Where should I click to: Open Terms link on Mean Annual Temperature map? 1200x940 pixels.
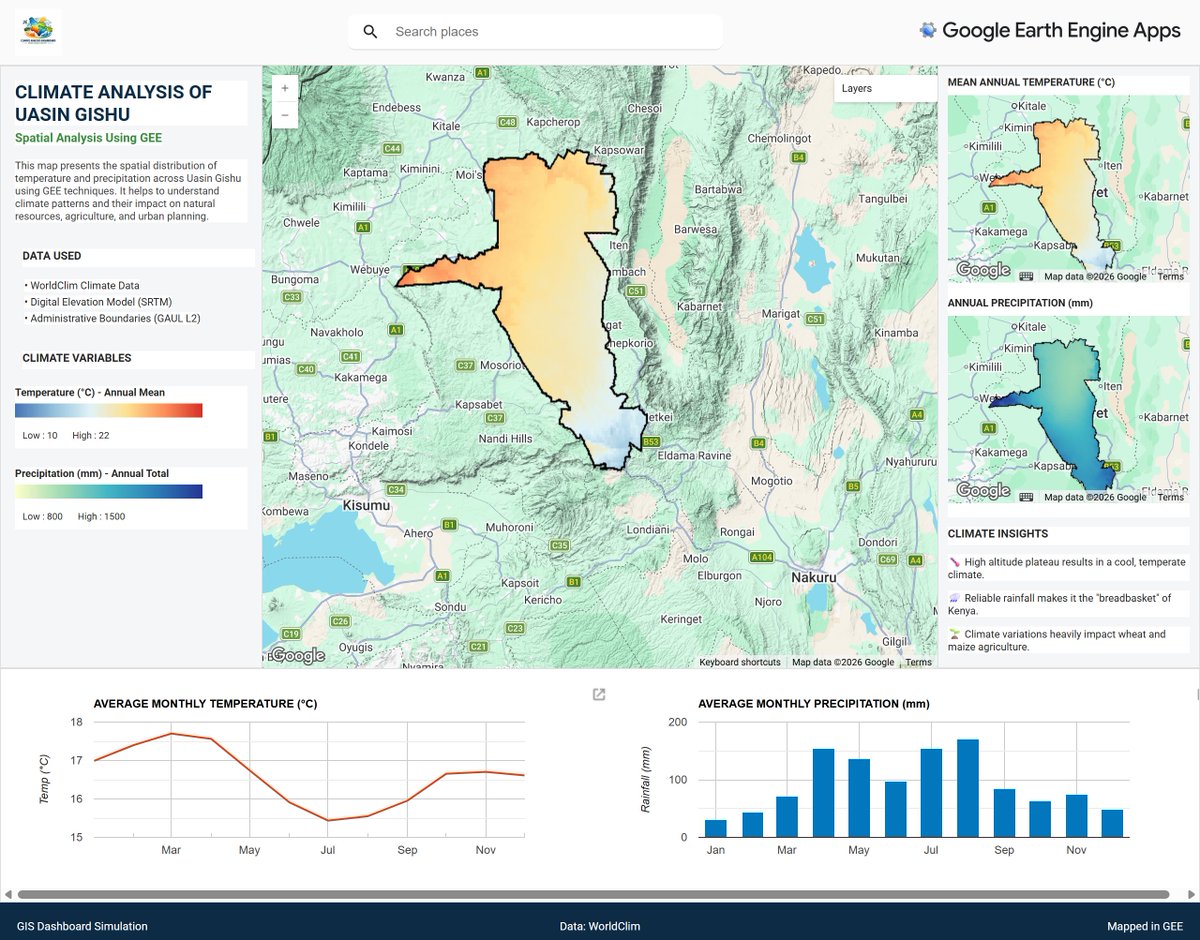point(1170,276)
